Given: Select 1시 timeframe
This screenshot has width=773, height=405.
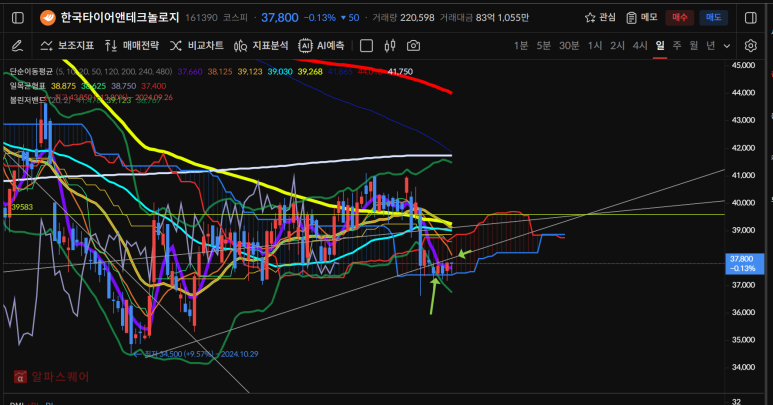Looking at the screenshot, I should (x=595, y=46).
